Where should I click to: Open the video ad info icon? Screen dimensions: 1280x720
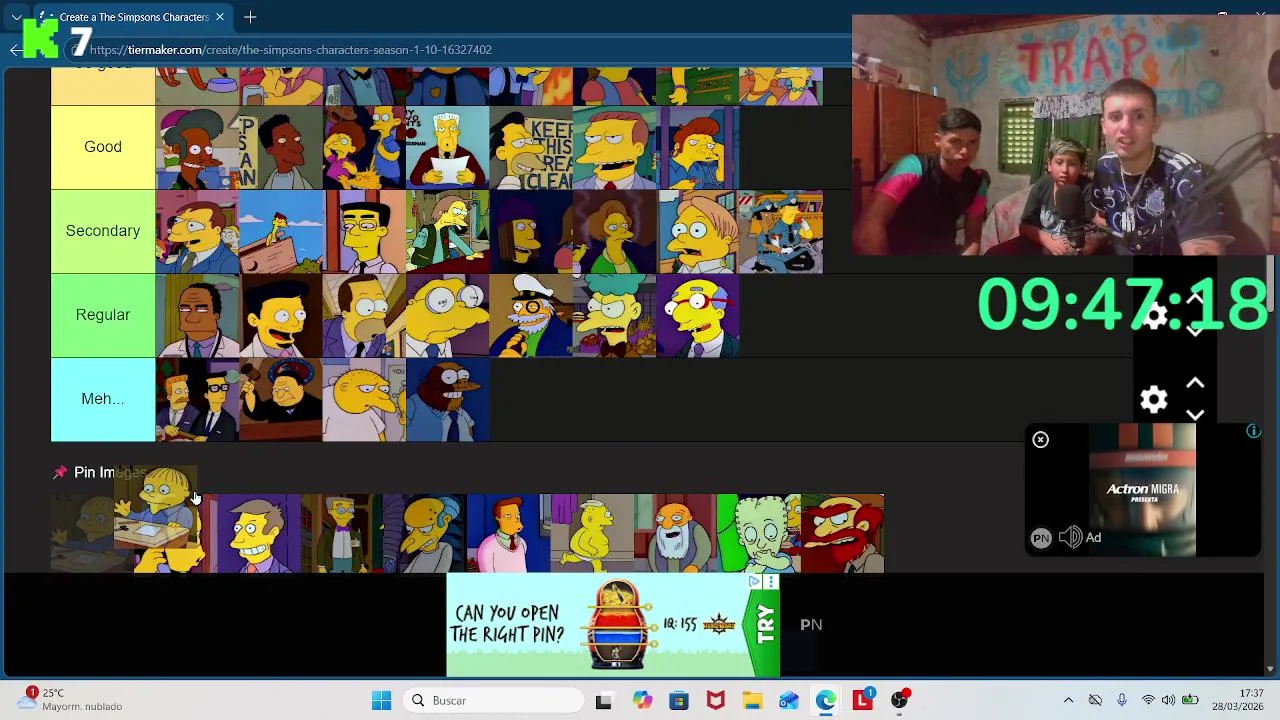click(x=1253, y=431)
